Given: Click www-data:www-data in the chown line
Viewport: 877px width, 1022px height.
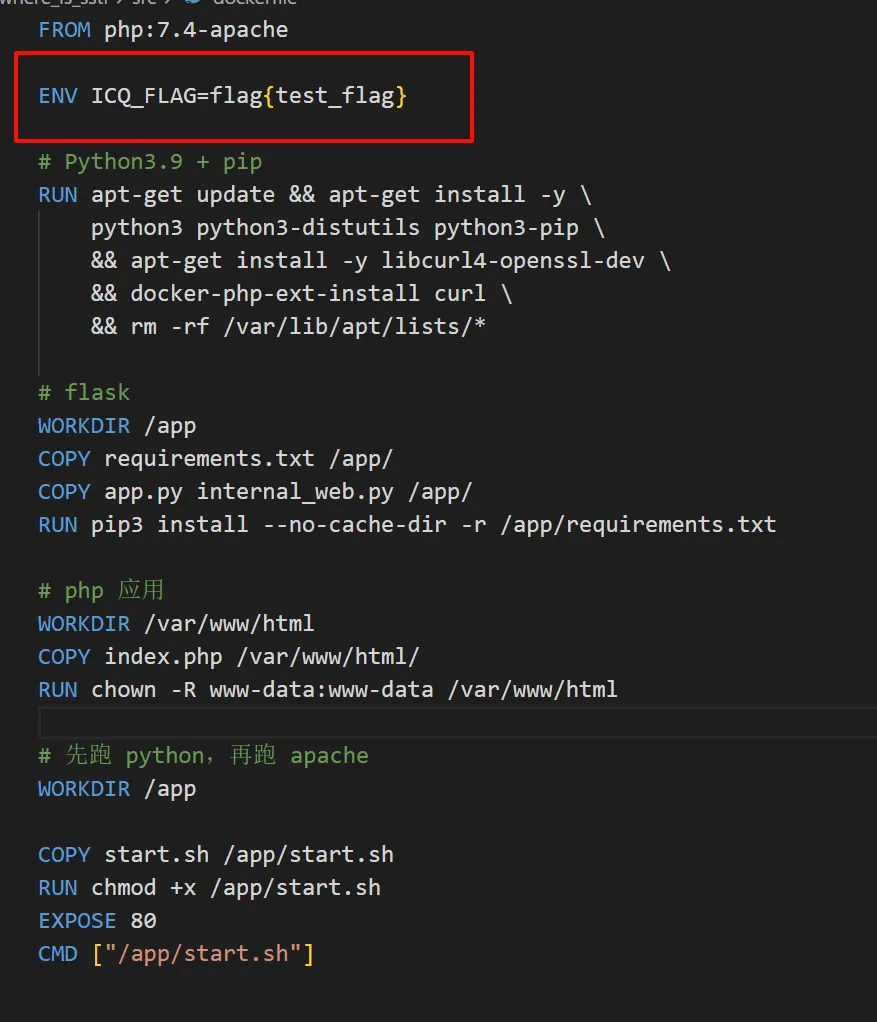Looking at the screenshot, I should point(321,690).
